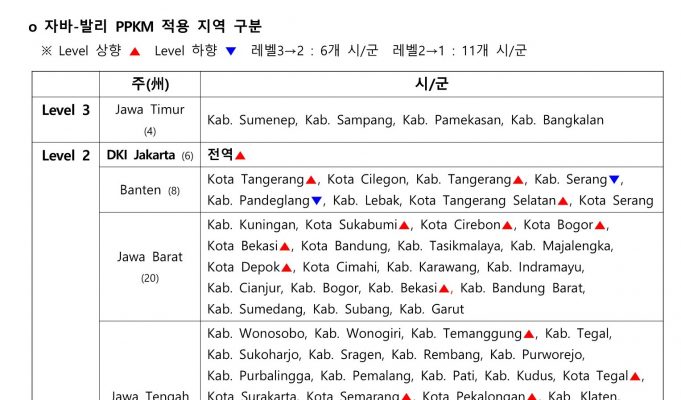The width and height of the screenshot is (681, 400).
Task: Click the blue down triangle after Kab. Serang
Action: [614, 180]
